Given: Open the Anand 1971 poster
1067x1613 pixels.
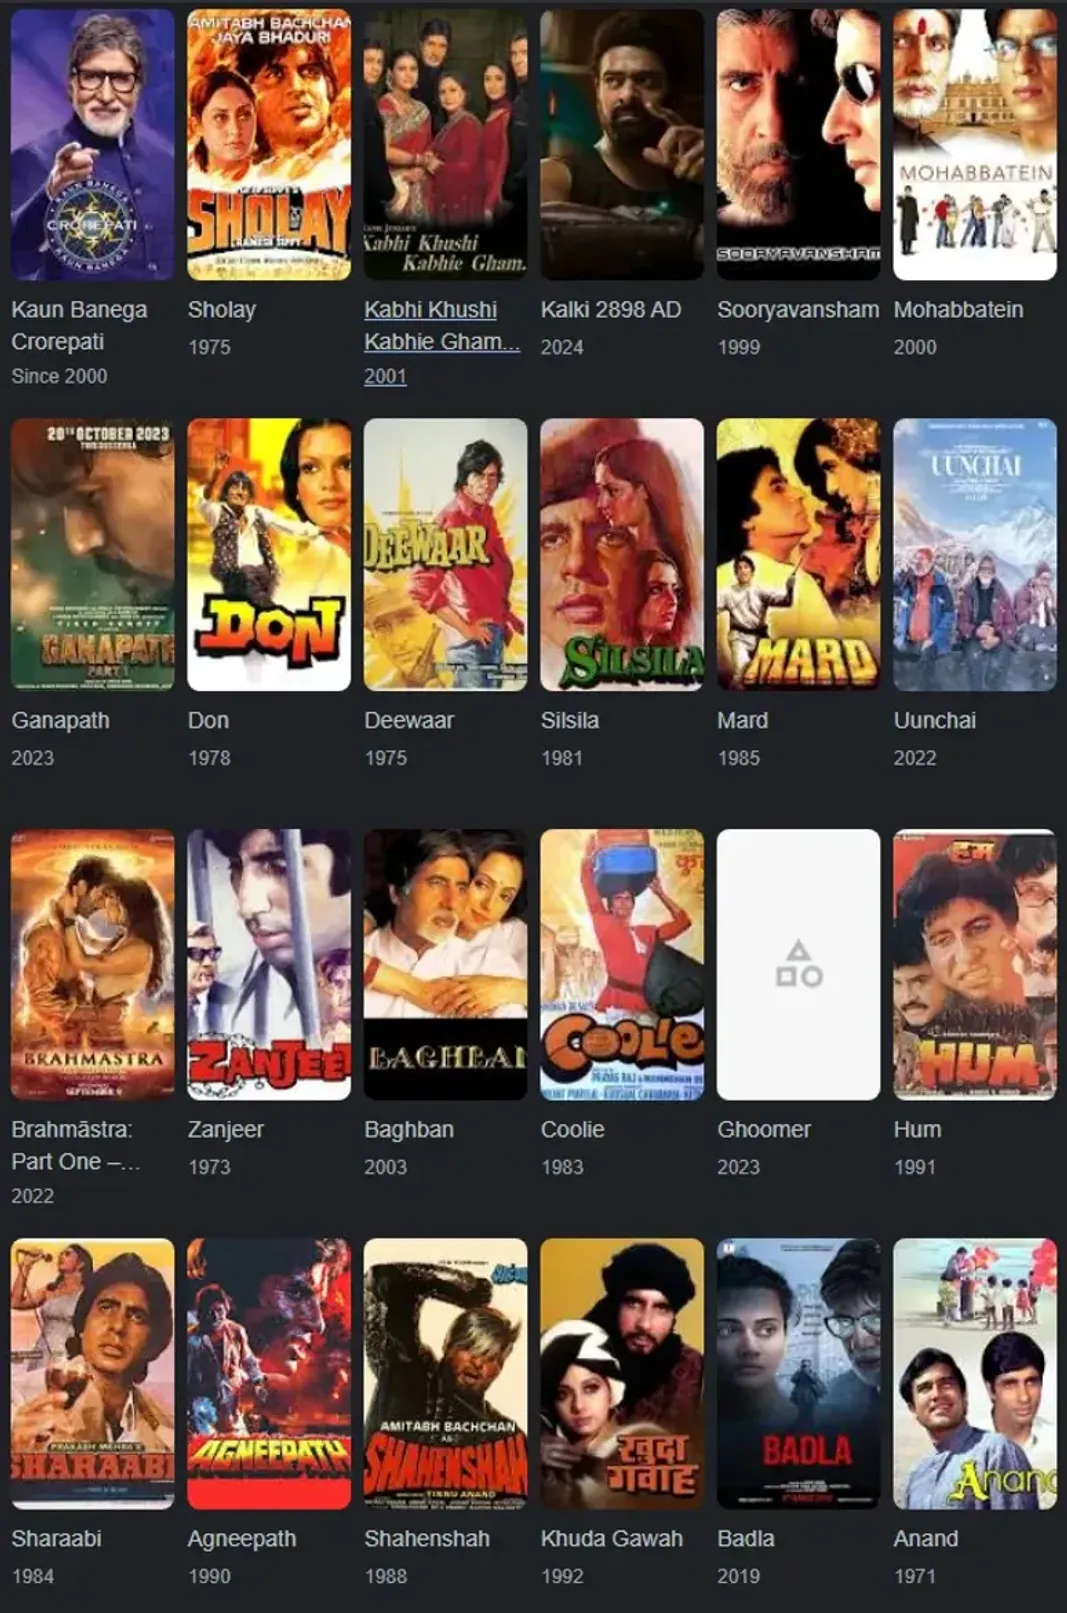Looking at the screenshot, I should [x=975, y=1374].
